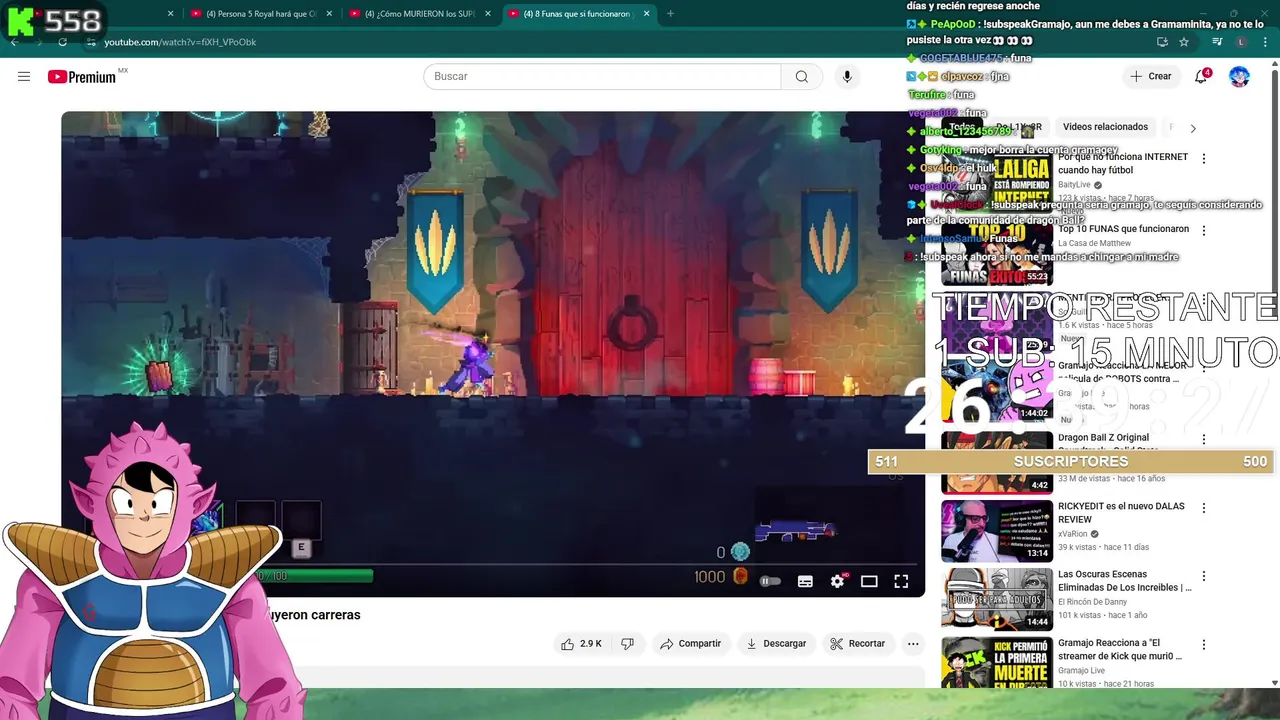Install app icon in address bar
Viewport: 1280px width, 720px height.
(x=1162, y=42)
